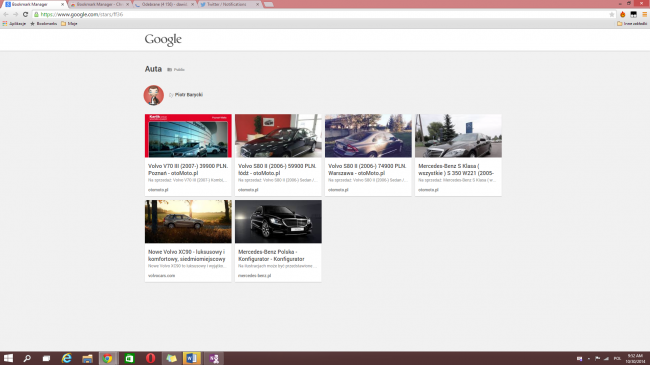Open the Volvo S80 II Warszawa card thumbnail
Viewport: 650px width, 365px height.
pos(368,136)
